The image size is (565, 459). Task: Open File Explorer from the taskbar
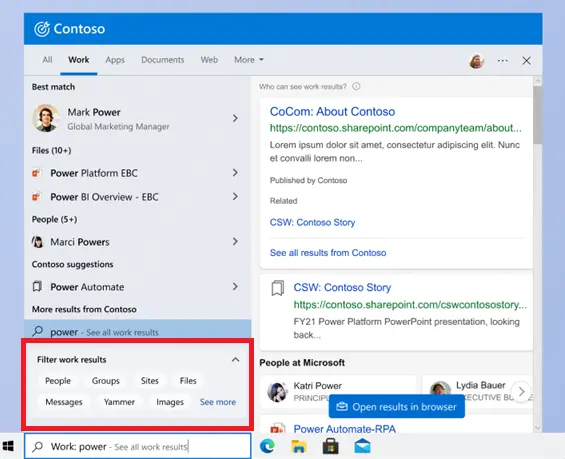299,446
